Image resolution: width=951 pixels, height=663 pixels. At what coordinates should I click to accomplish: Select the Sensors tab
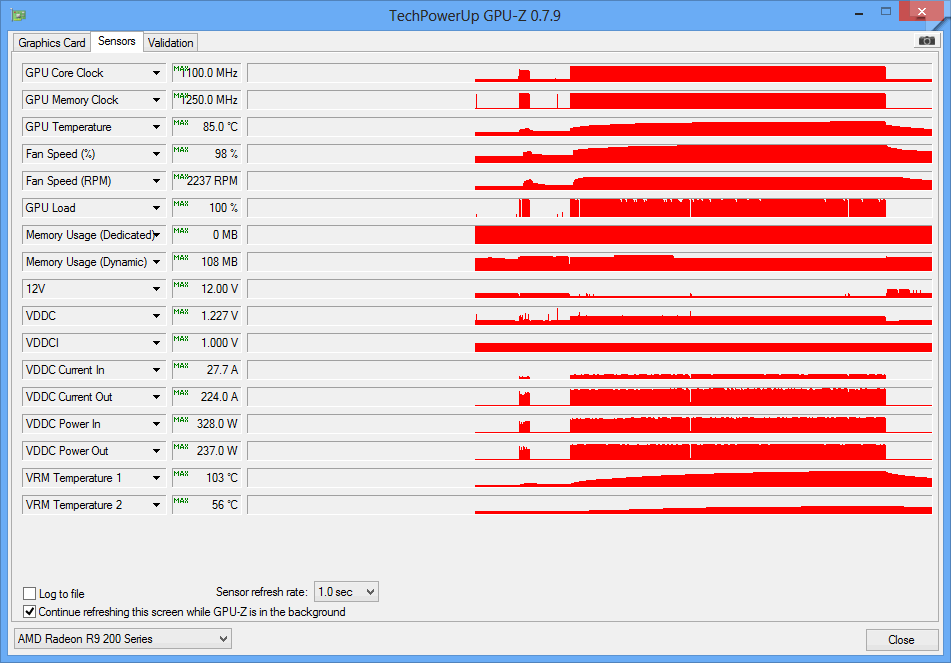[x=116, y=41]
